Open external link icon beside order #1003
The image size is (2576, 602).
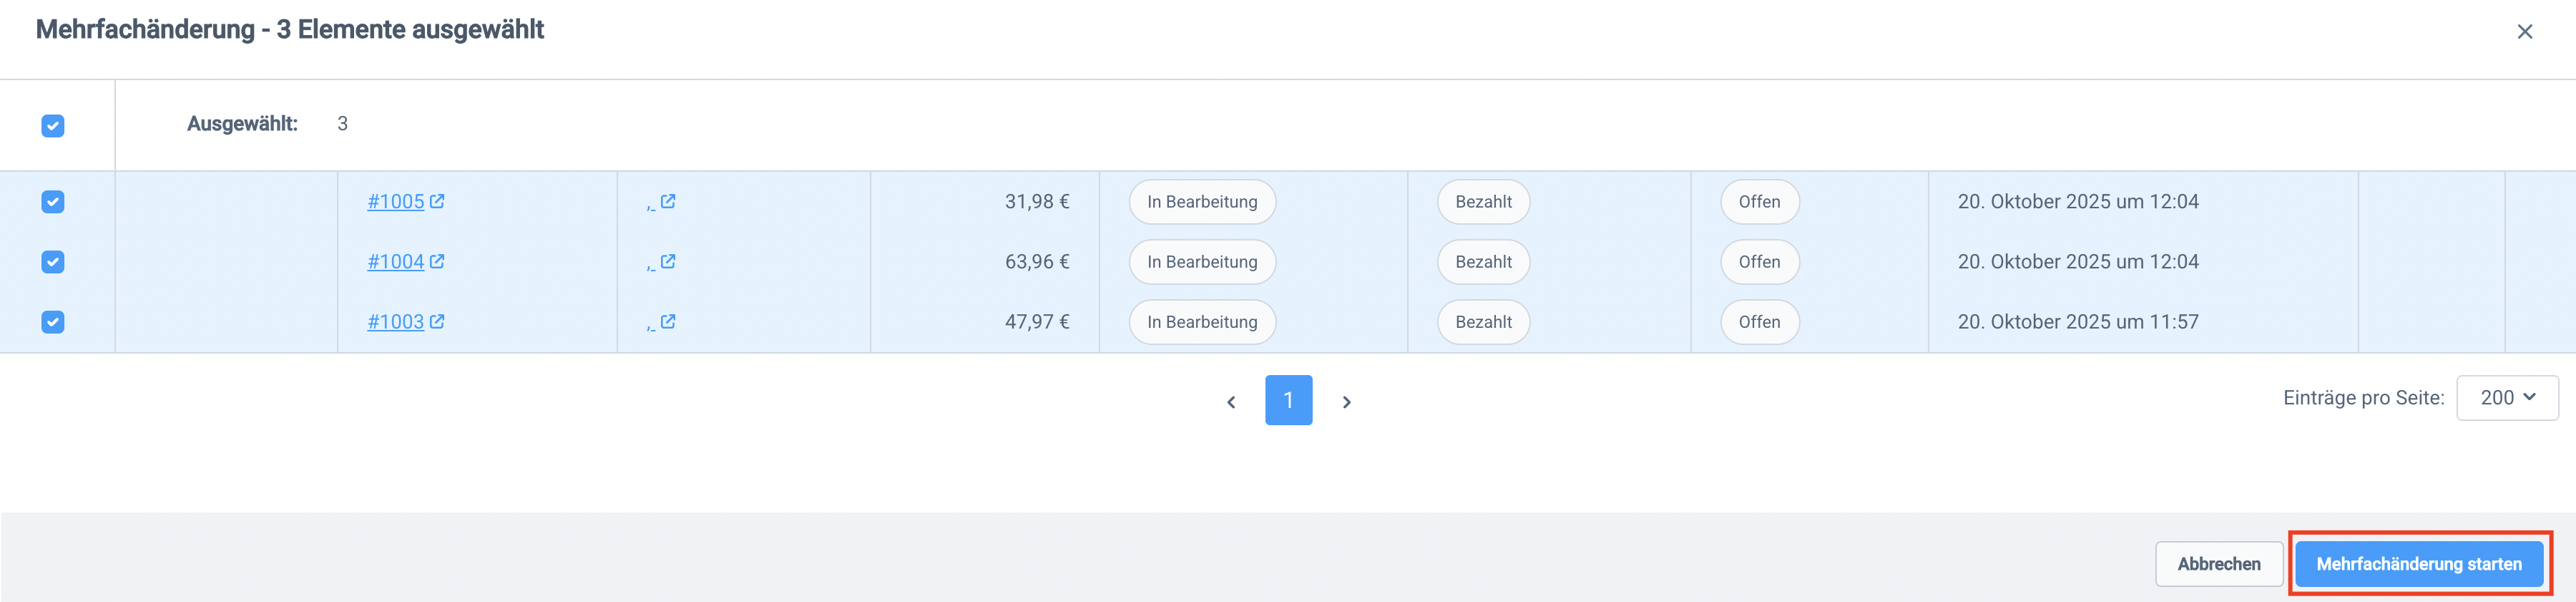(x=437, y=321)
